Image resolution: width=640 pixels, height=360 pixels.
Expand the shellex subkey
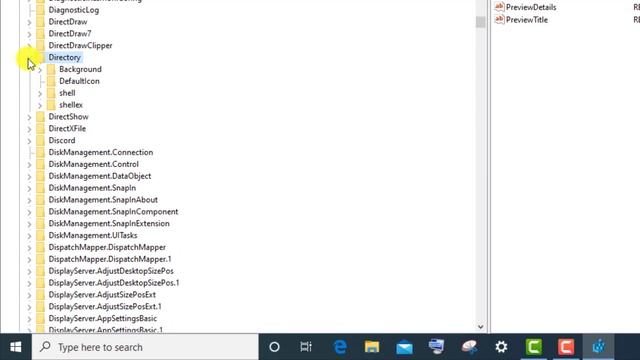40,105
